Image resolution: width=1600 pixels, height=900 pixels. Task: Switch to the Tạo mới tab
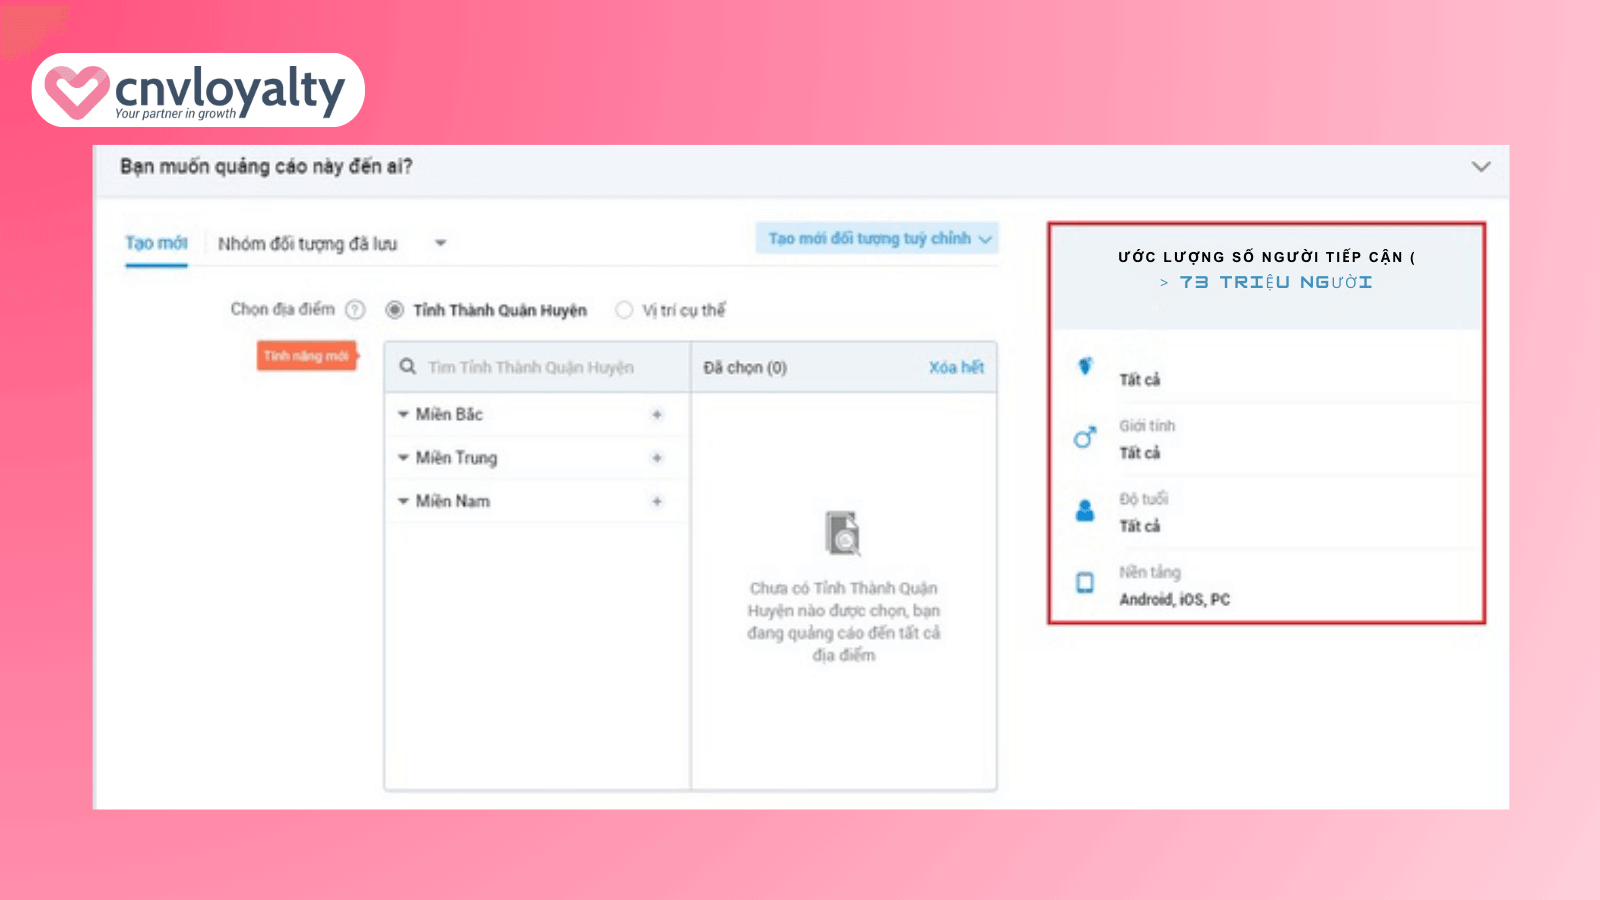click(155, 243)
